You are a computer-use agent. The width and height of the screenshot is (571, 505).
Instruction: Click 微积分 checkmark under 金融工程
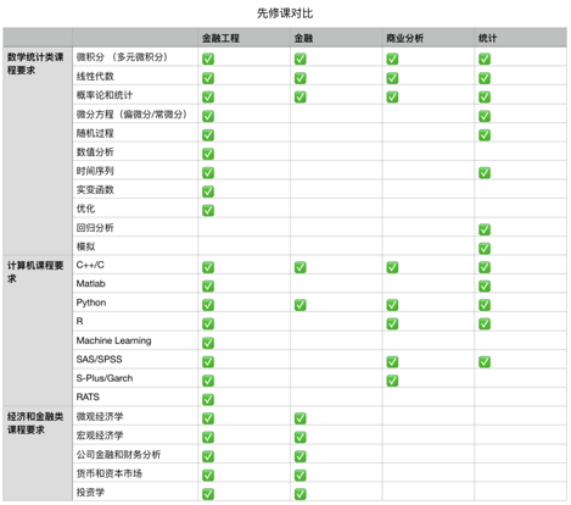point(208,59)
